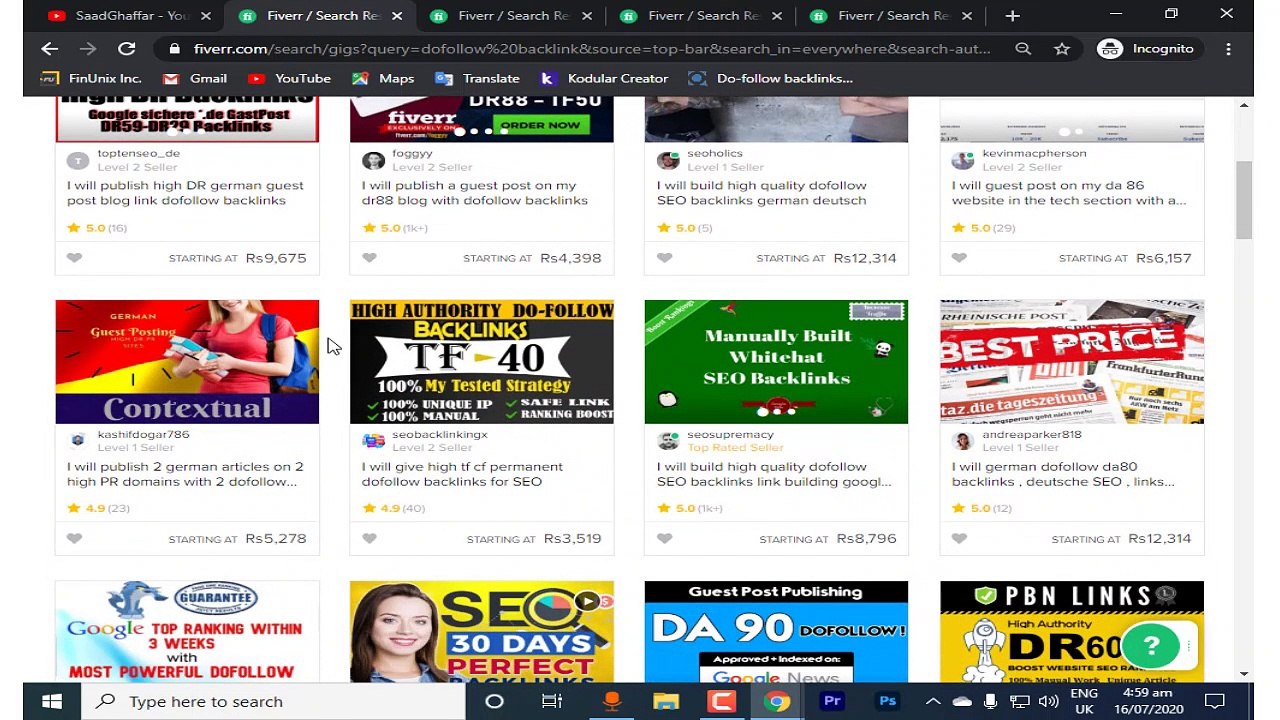This screenshot has width=1280, height=720.
Task: Open the Best Price newspaper gig thumbnail
Action: point(1072,362)
